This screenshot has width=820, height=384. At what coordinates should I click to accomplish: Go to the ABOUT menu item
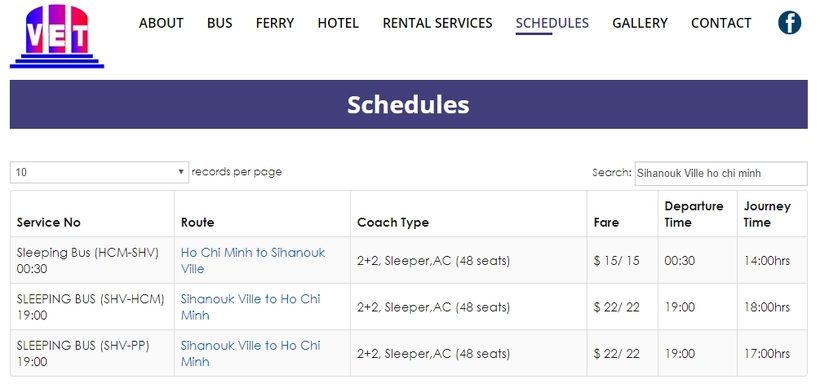pos(161,23)
